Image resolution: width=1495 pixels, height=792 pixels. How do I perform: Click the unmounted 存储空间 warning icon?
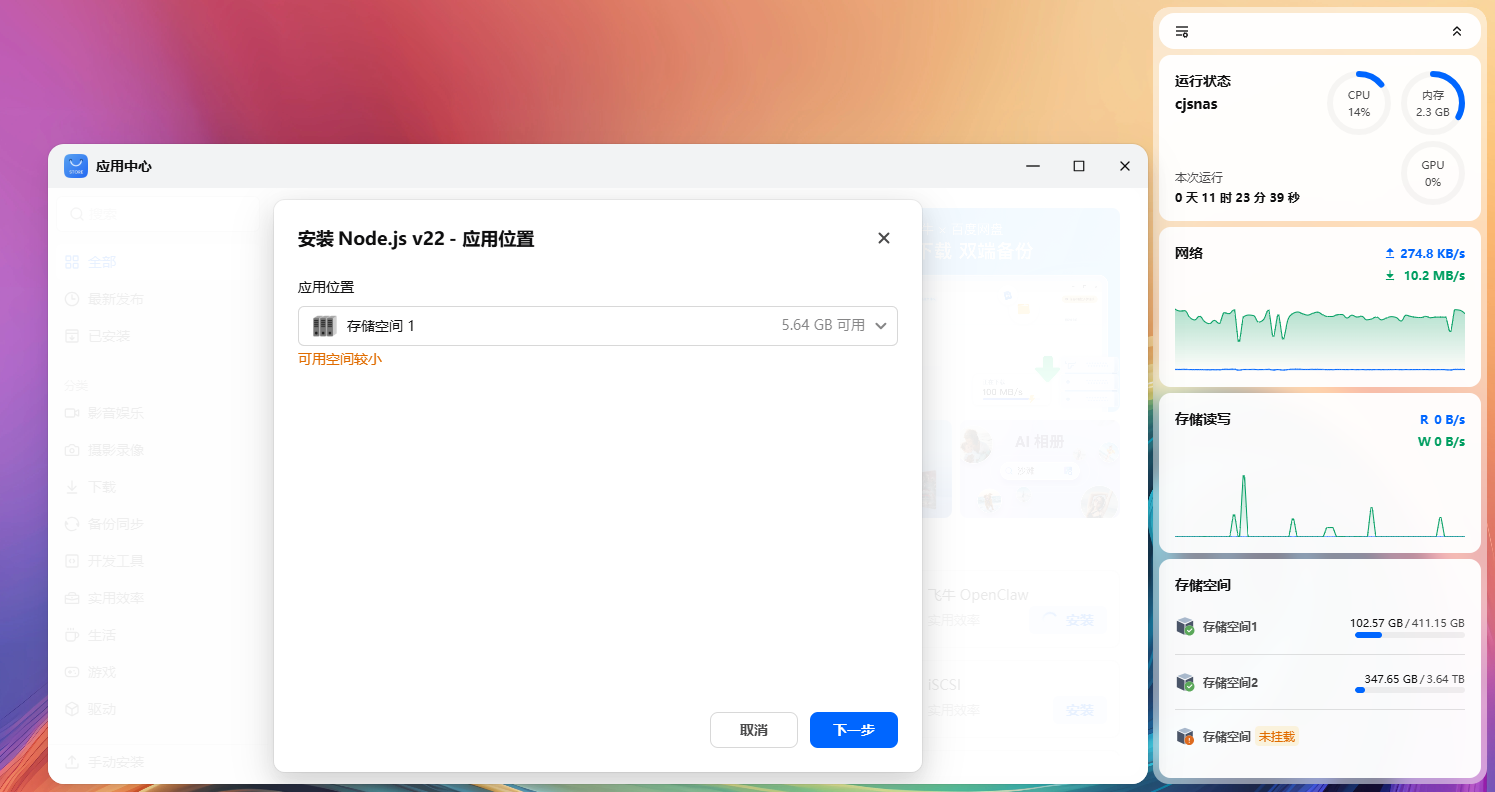1185,737
